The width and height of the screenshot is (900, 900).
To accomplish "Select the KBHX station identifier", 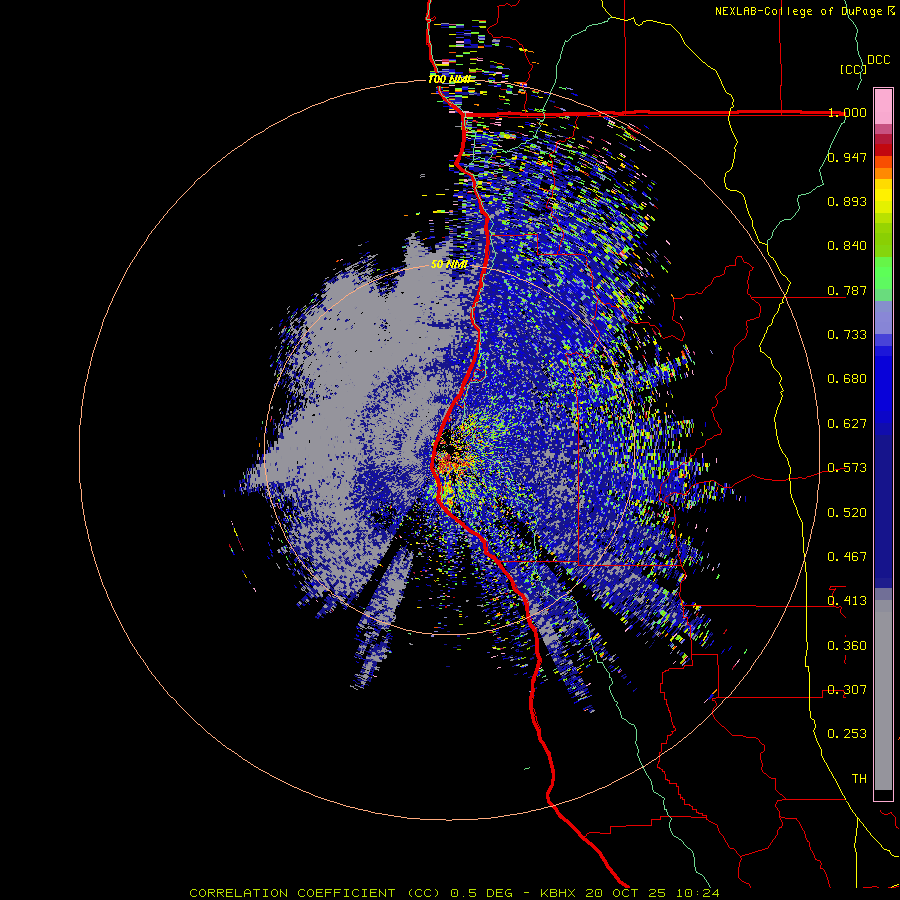I will 560,893.
